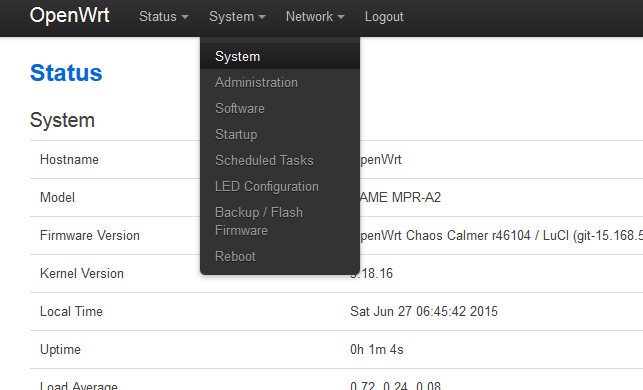
Task: Open Backup / Flash Firmware entry
Action: click(280, 221)
